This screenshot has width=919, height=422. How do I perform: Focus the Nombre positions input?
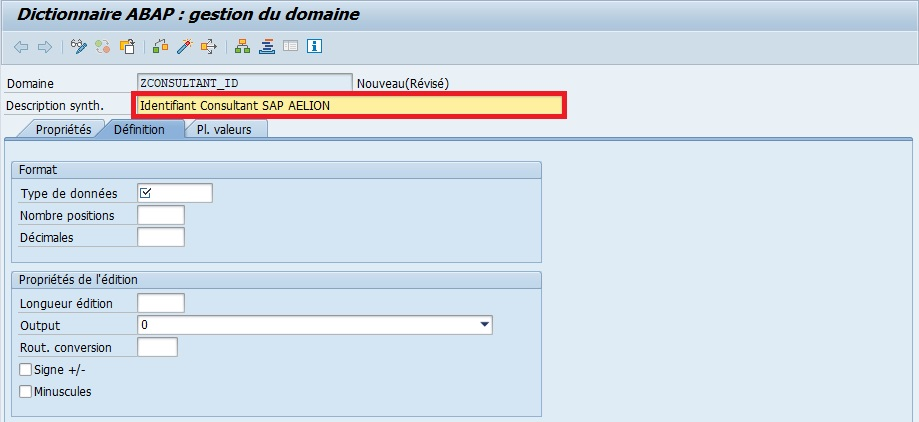160,215
